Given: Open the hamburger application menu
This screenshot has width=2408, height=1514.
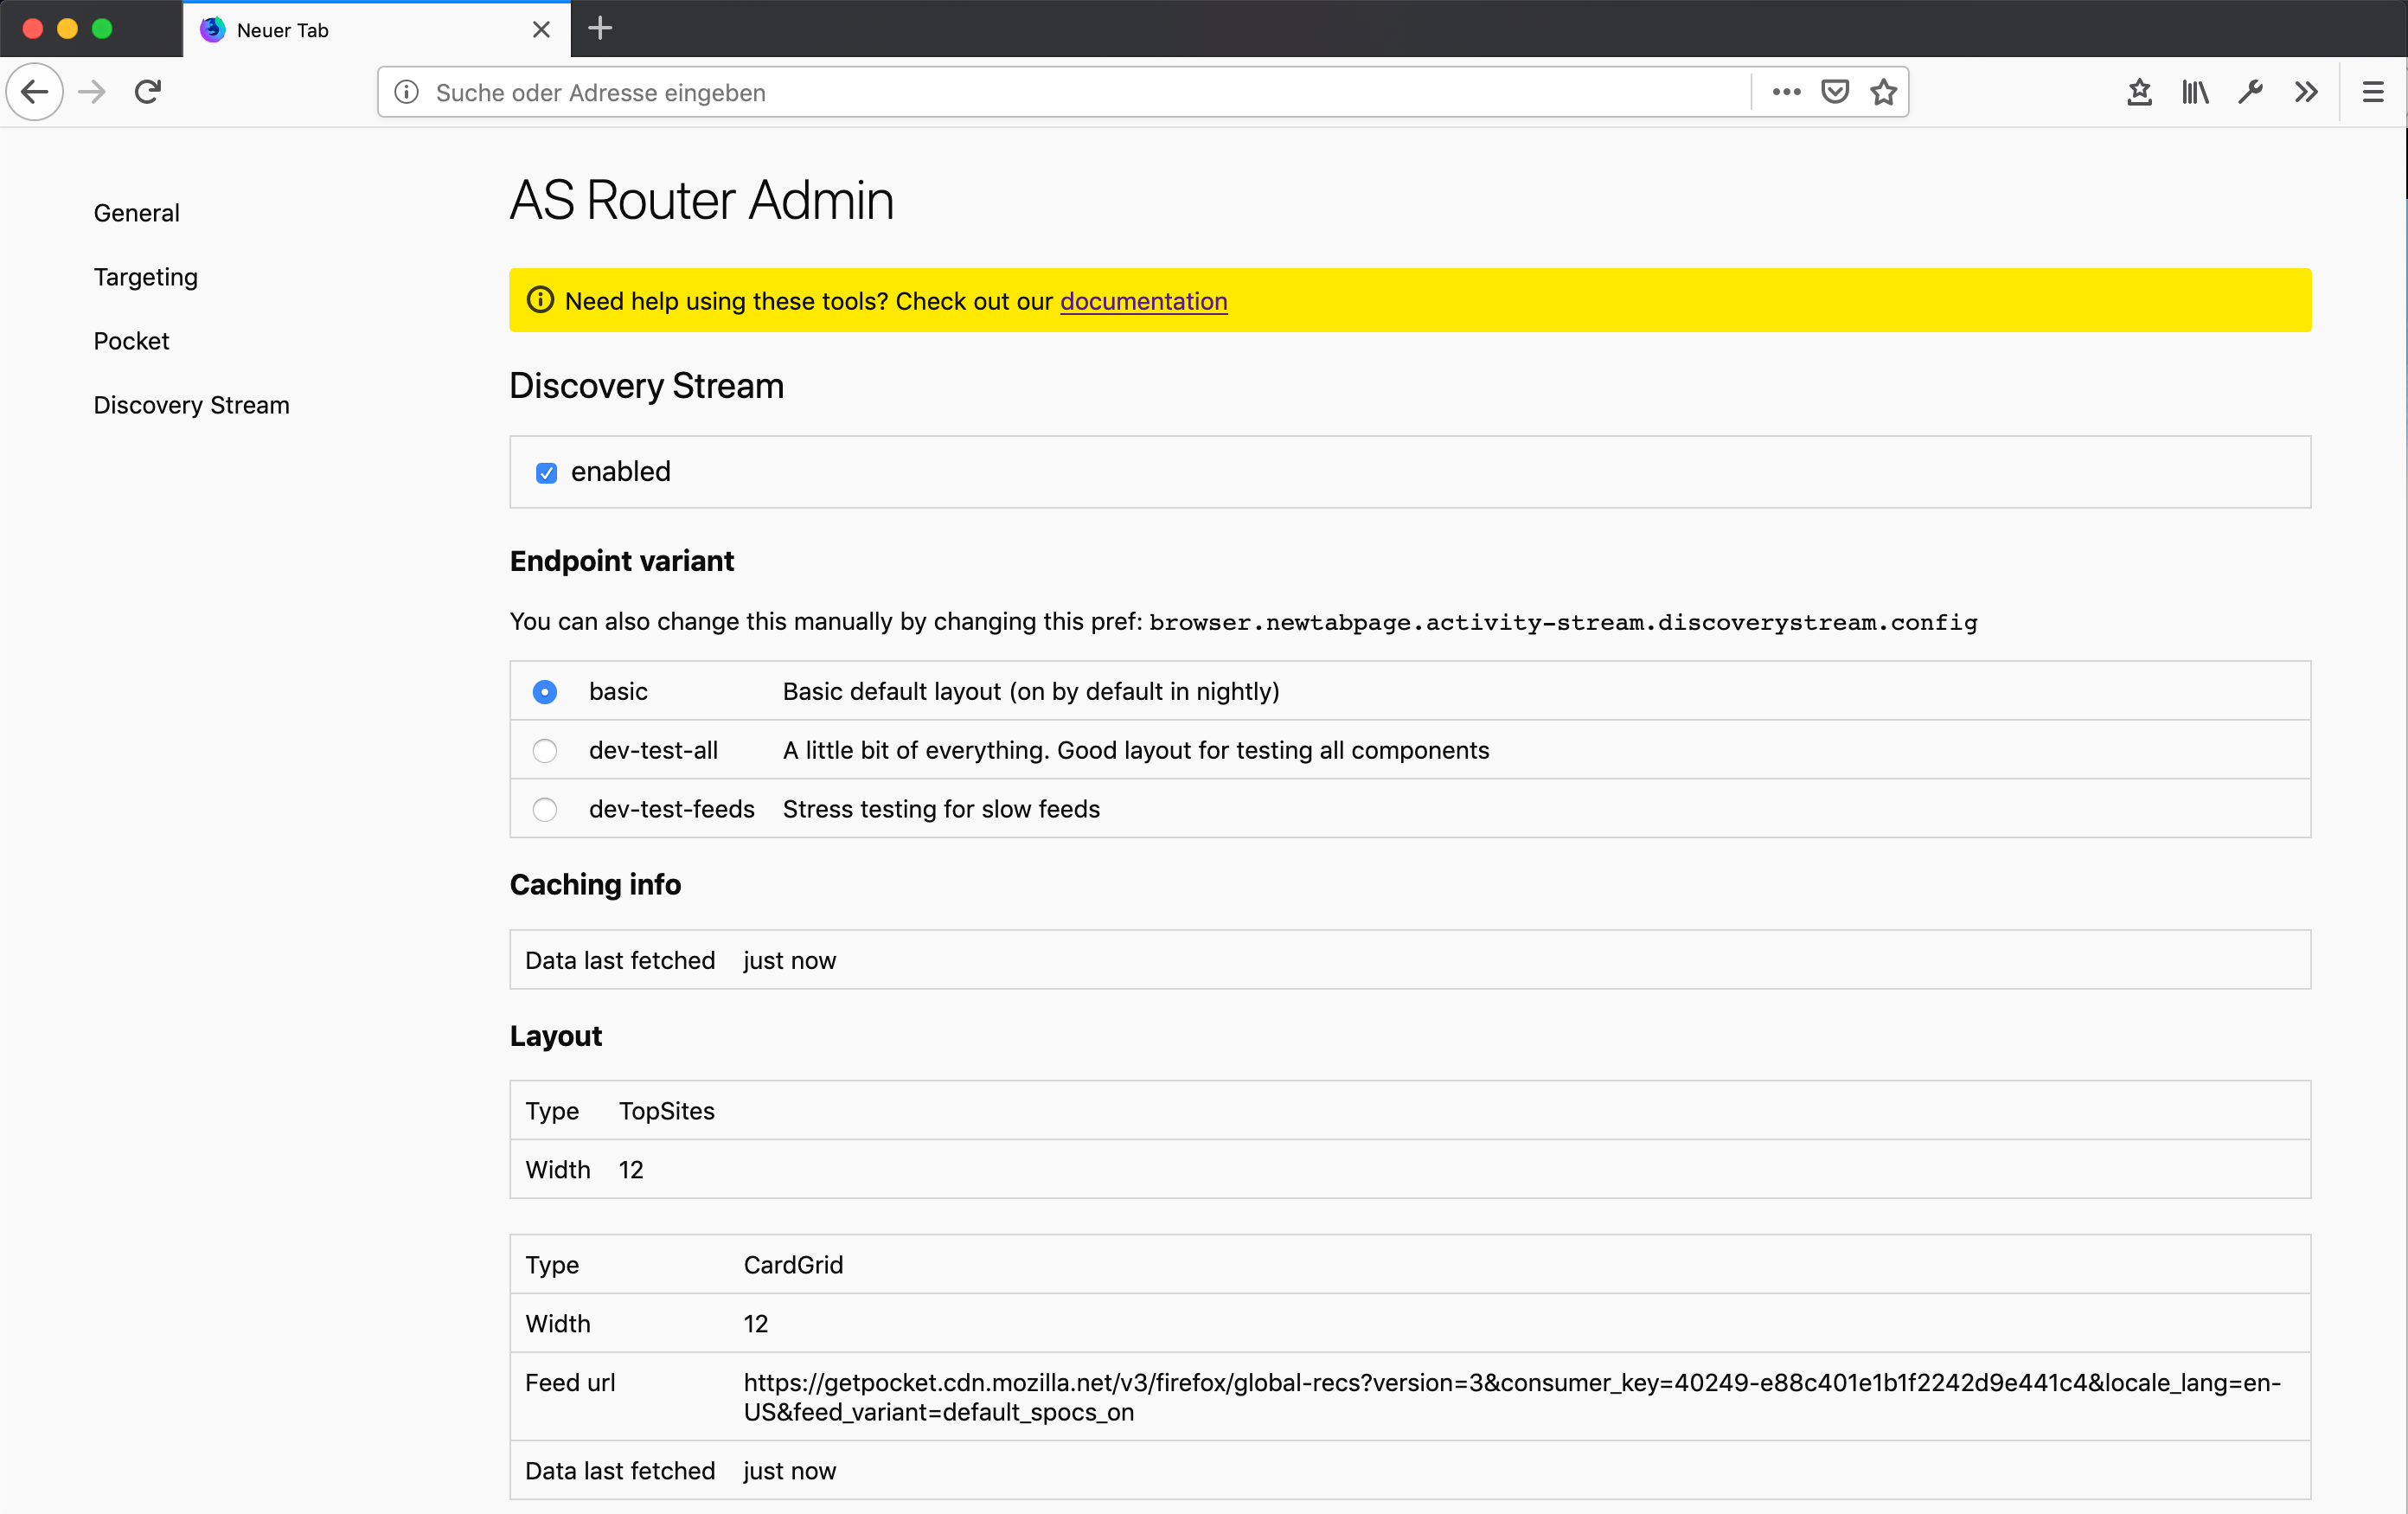Looking at the screenshot, I should click(x=2373, y=92).
